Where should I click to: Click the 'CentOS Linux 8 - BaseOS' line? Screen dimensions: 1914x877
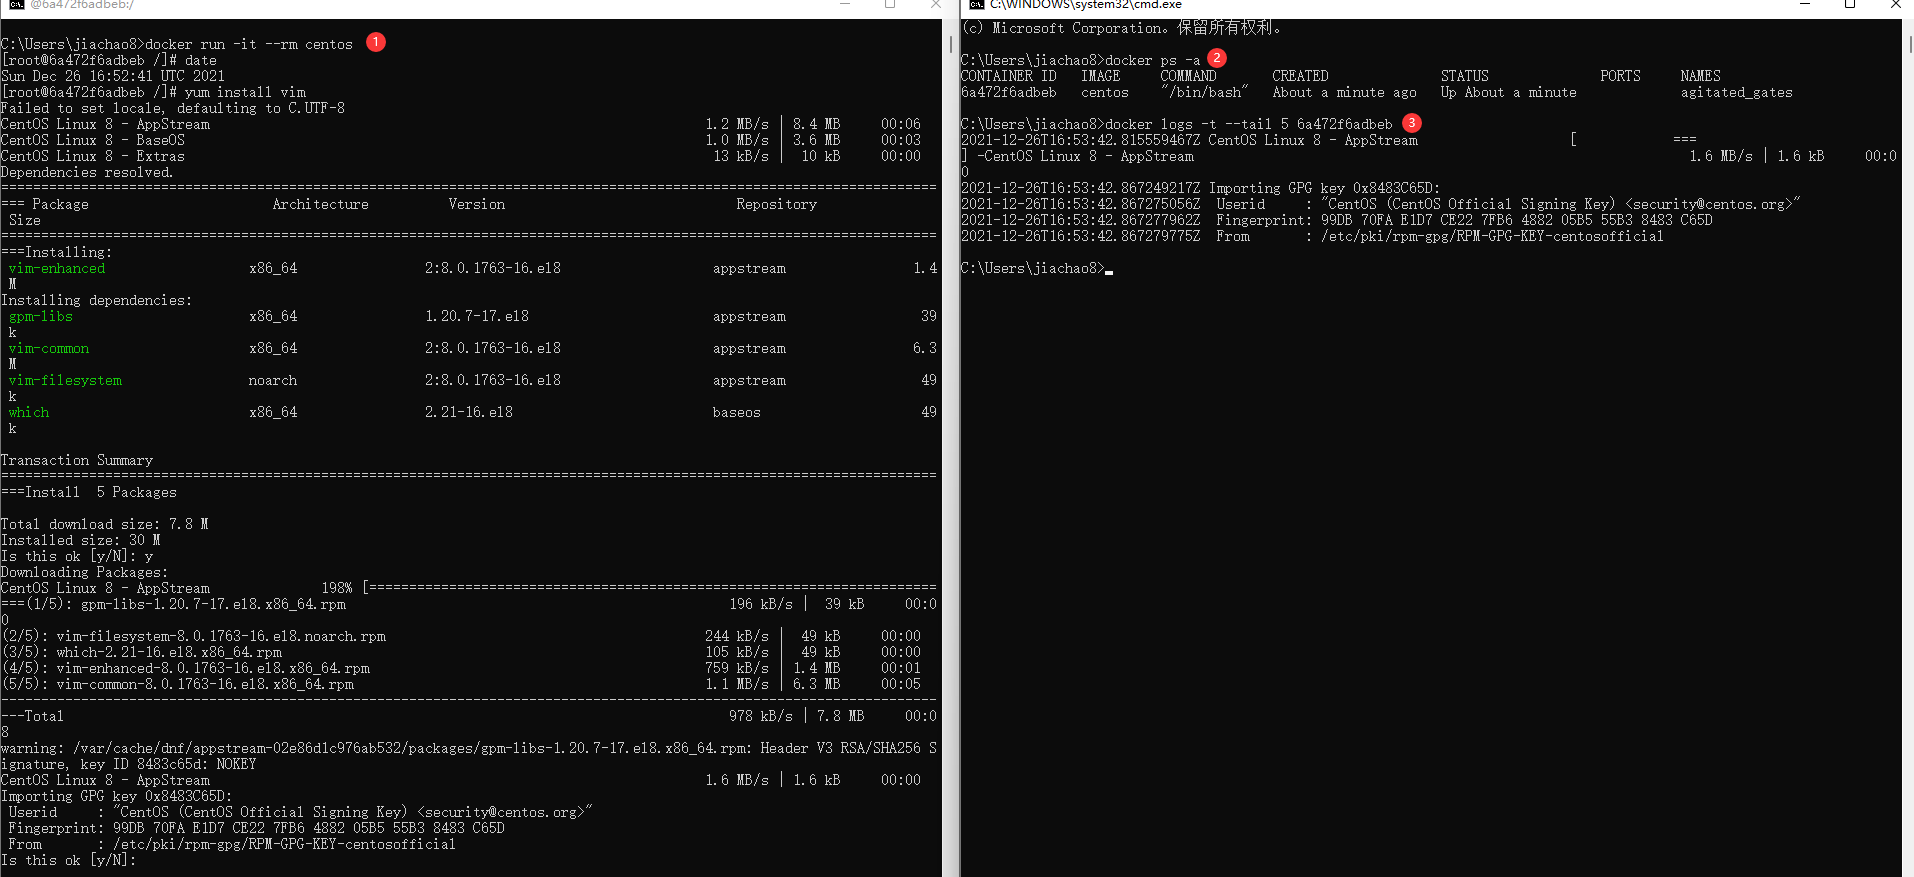(93, 140)
